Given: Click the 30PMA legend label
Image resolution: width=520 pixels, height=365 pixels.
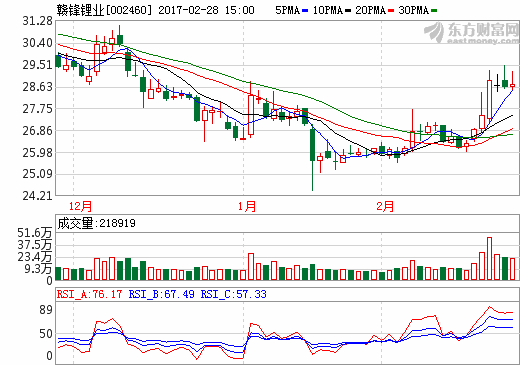Looking at the screenshot, I should click(413, 10).
